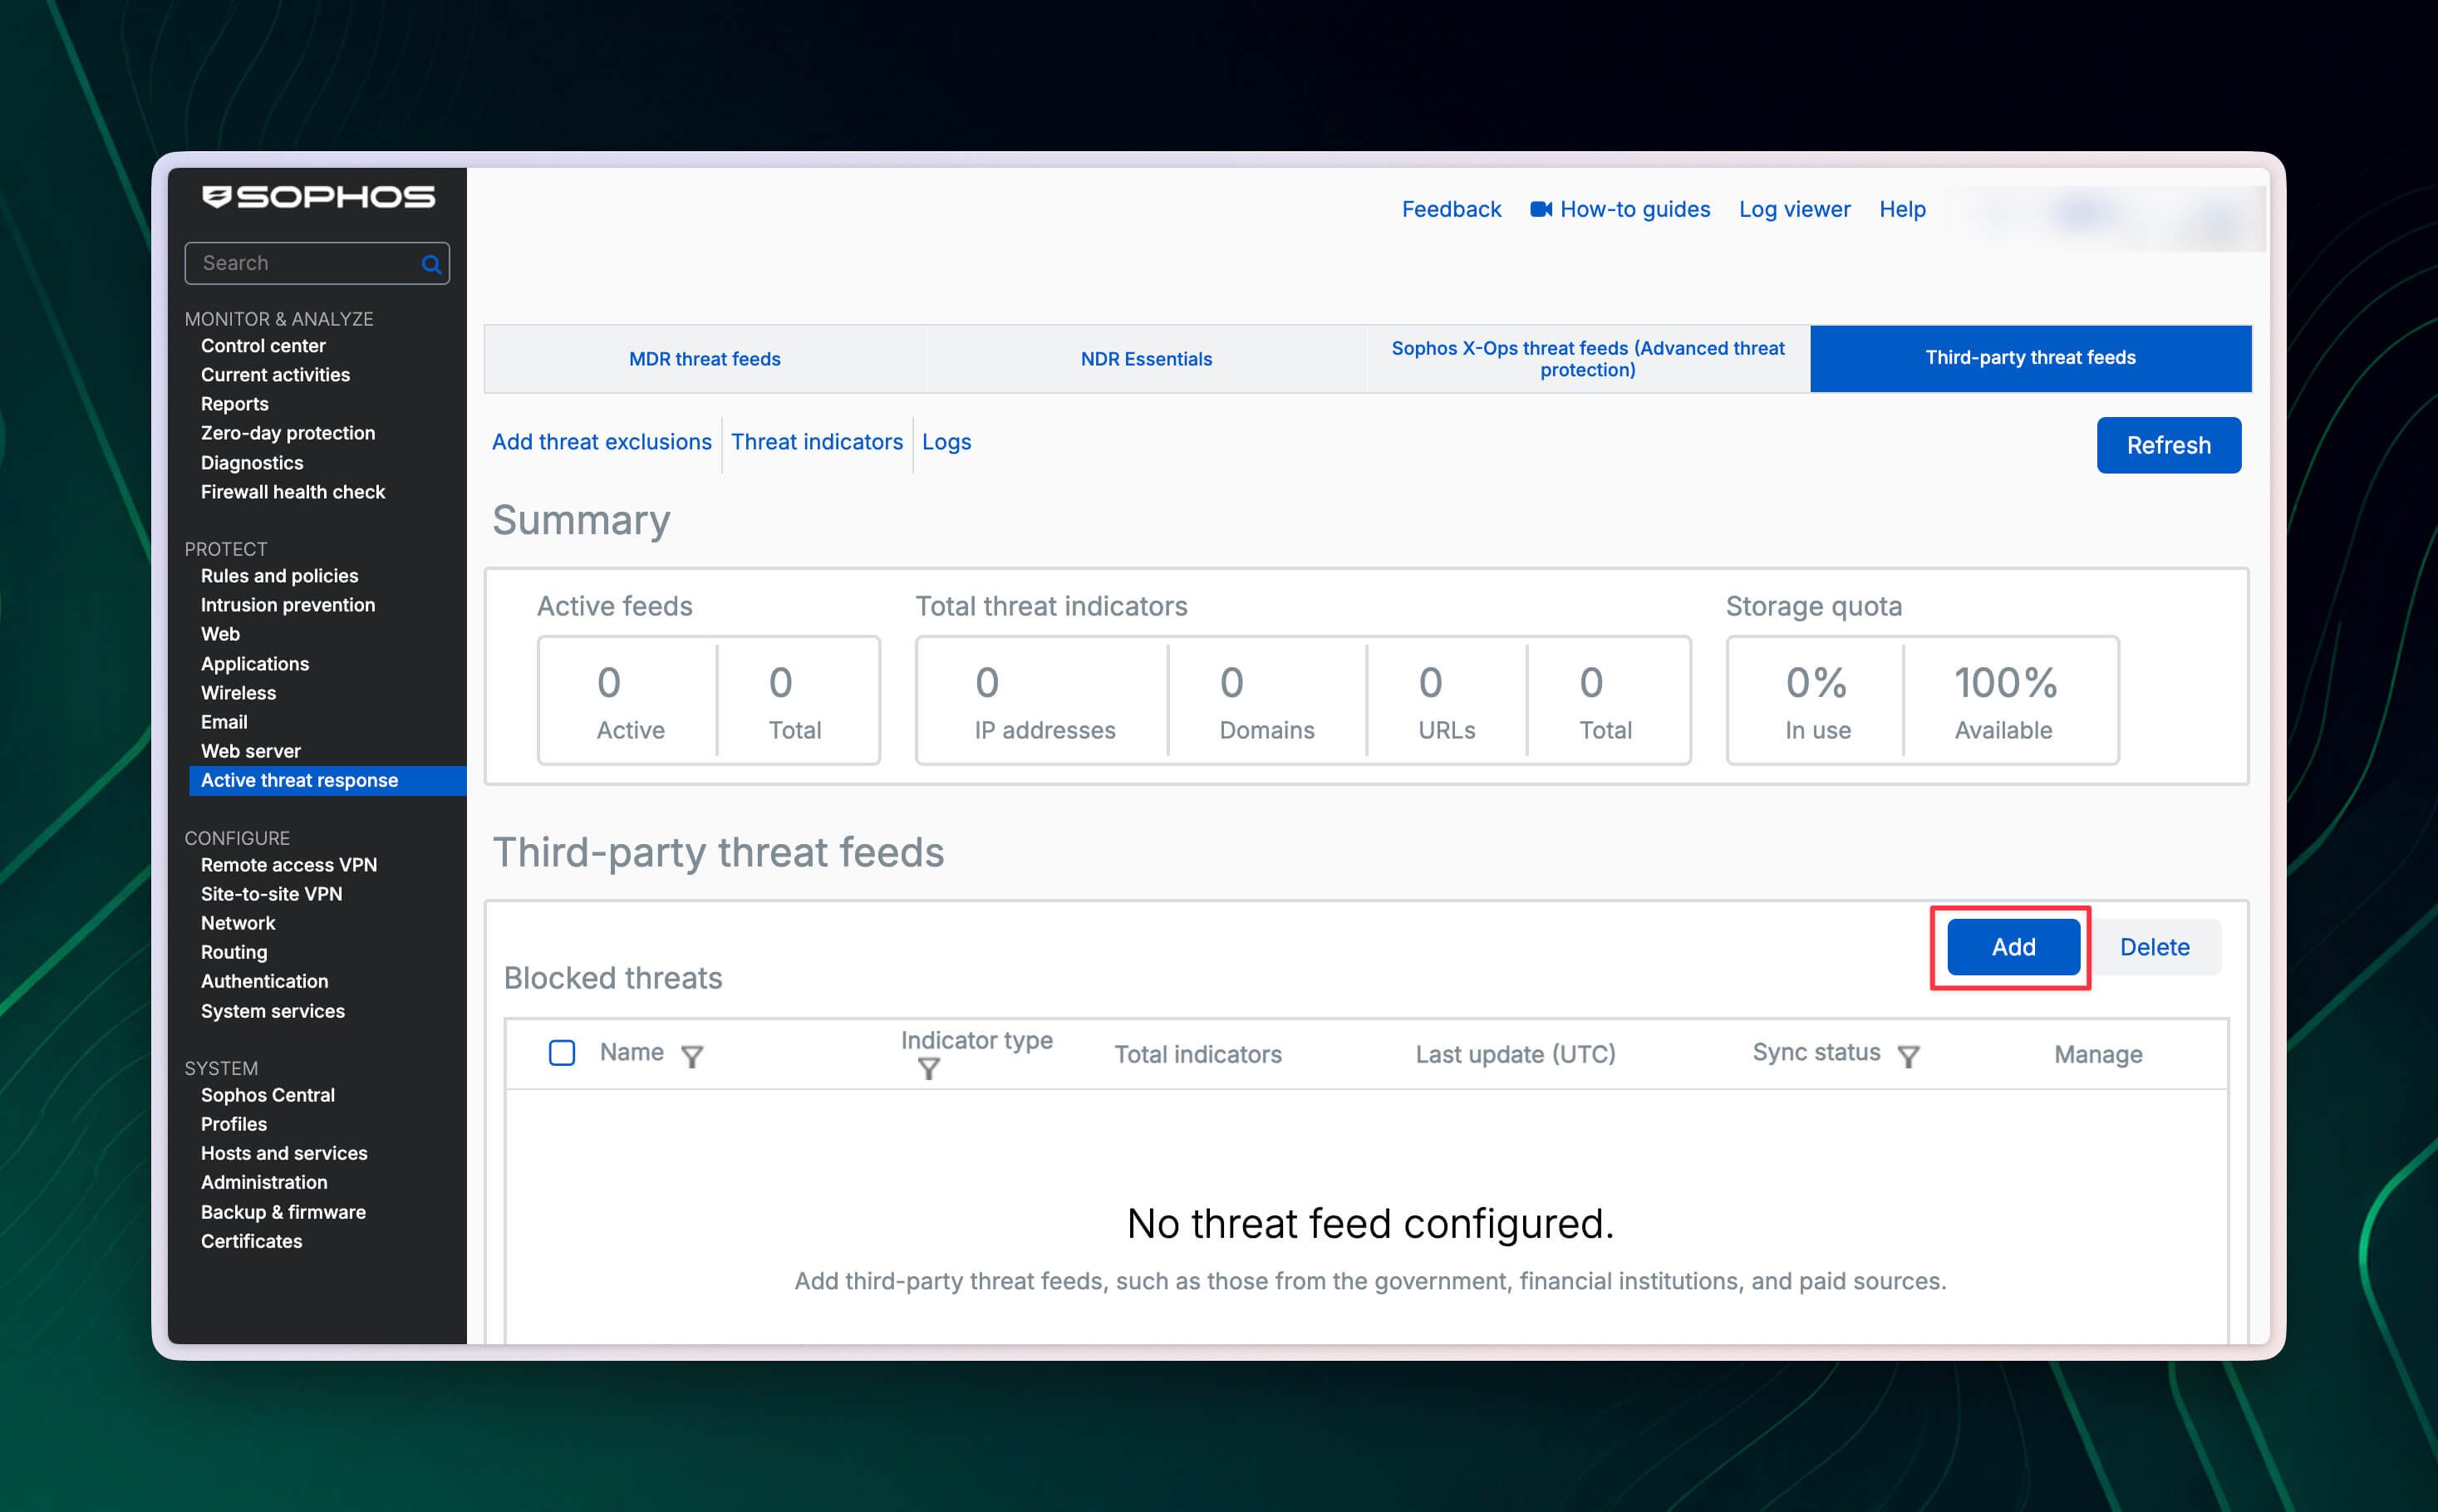The image size is (2438, 1512).
Task: Open Profiles in sidebar
Action: [x=234, y=1124]
